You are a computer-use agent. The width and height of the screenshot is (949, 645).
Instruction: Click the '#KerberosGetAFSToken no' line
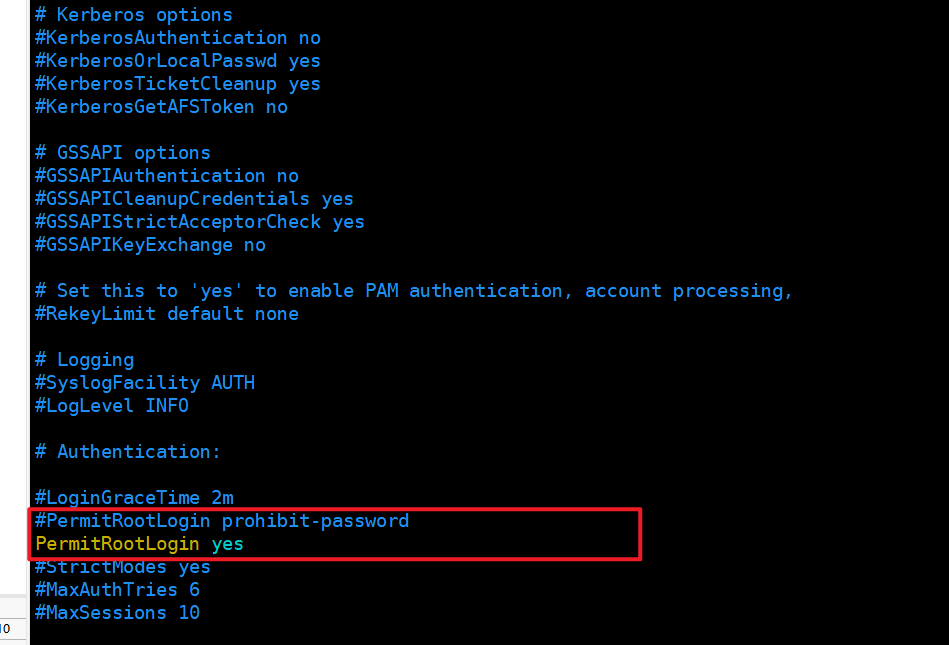click(x=162, y=107)
